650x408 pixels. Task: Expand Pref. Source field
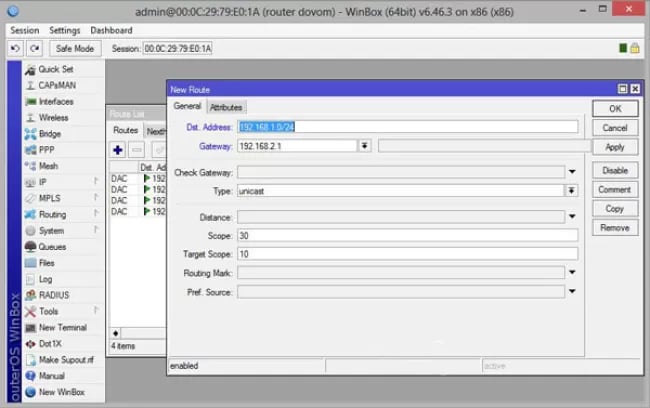coord(572,291)
